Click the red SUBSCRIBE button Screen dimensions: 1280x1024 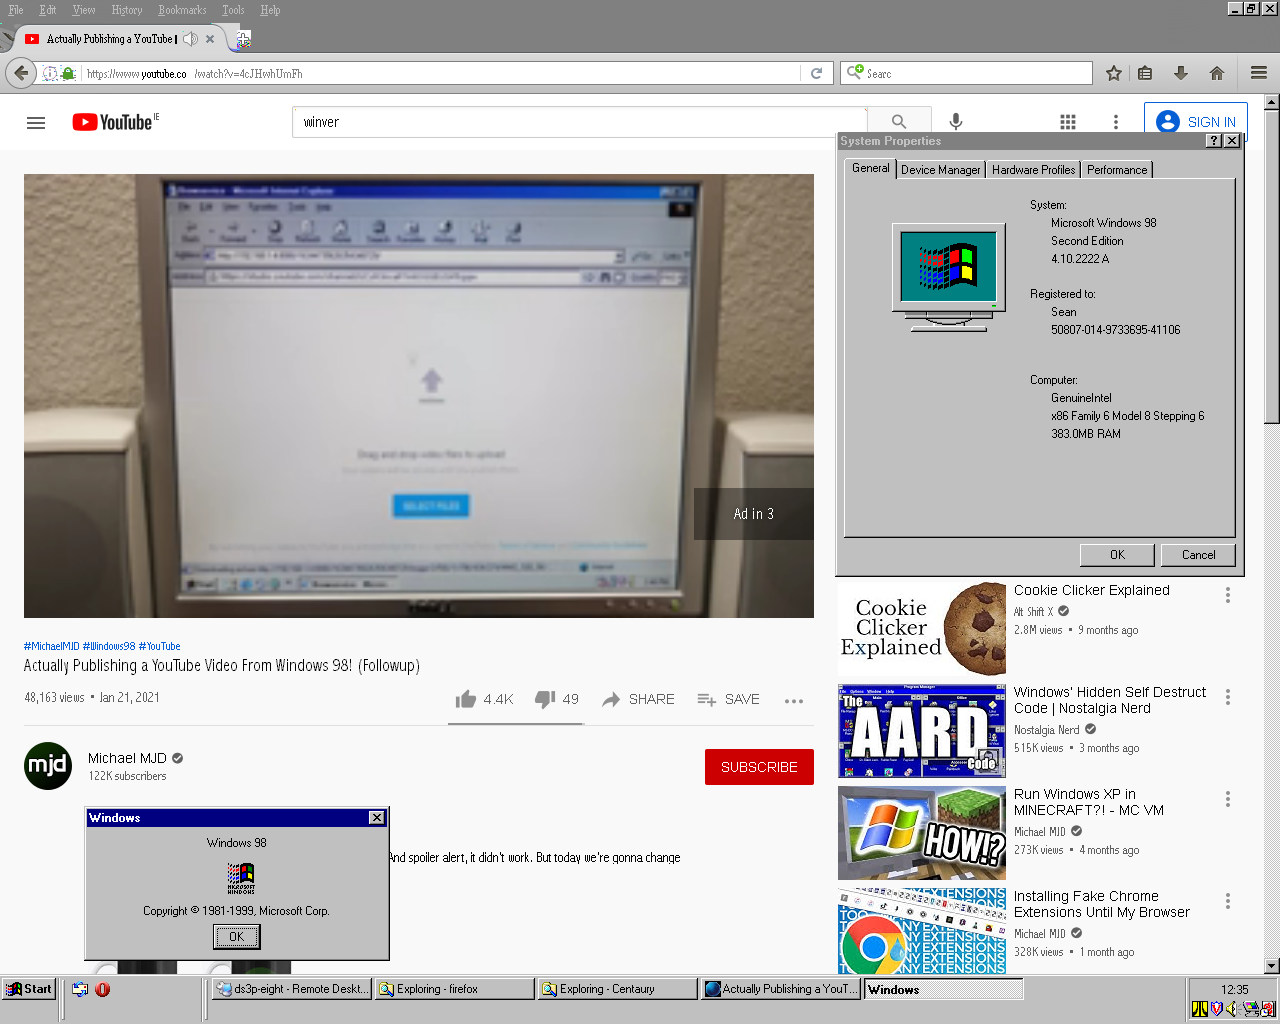coord(759,767)
